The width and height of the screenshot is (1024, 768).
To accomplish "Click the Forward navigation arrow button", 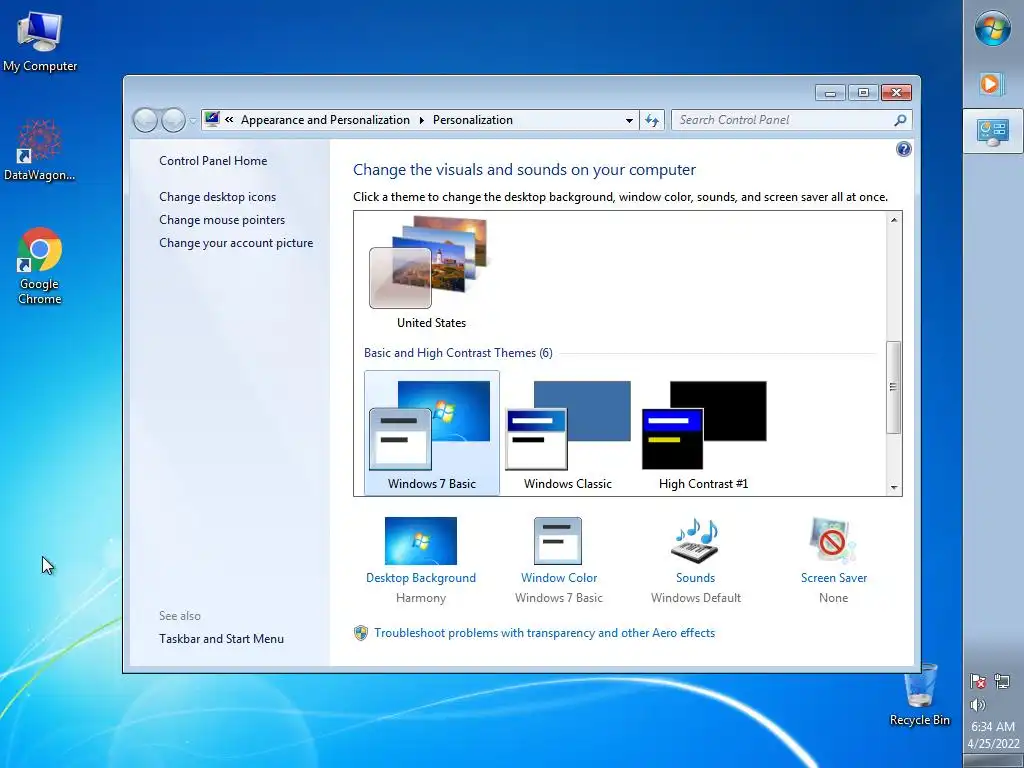I will click(173, 120).
